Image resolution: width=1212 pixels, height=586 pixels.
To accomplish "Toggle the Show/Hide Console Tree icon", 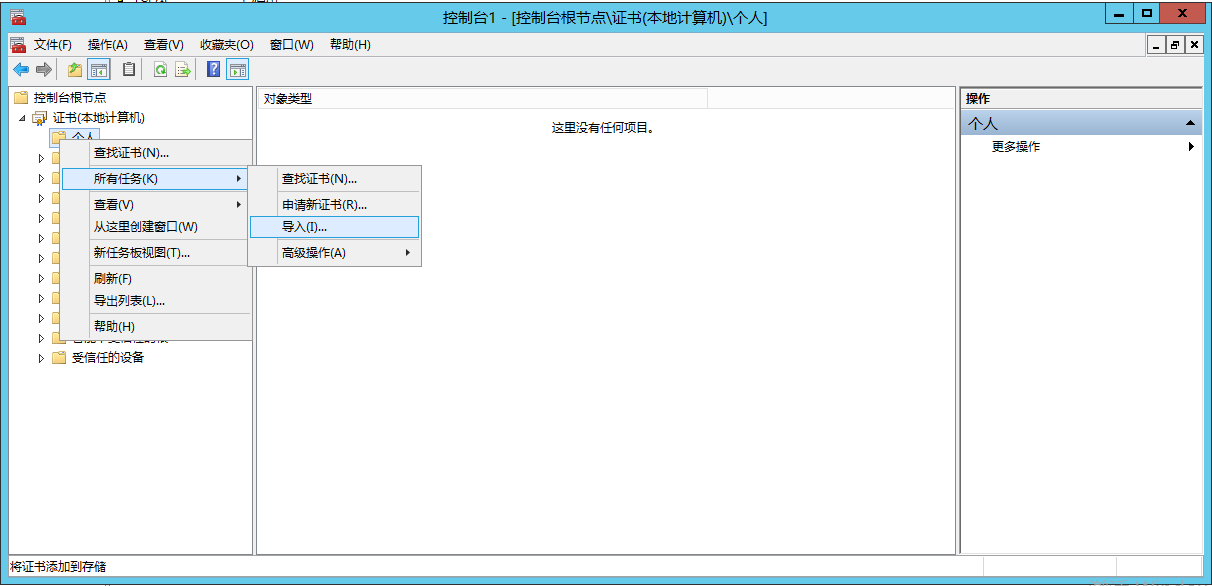I will [x=99, y=69].
